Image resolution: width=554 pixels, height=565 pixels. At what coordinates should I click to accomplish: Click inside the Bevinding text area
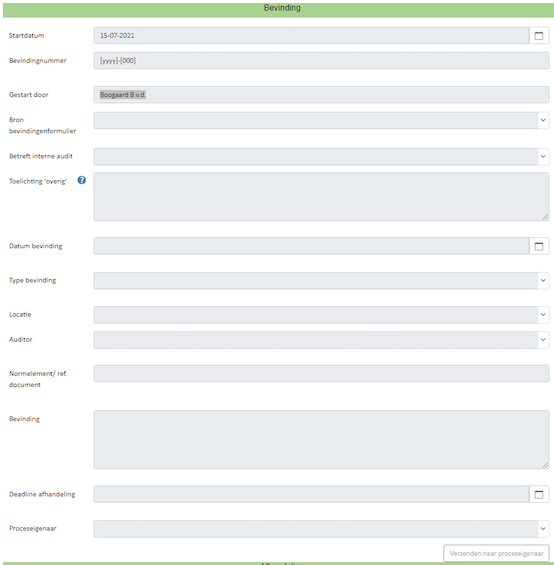321,440
